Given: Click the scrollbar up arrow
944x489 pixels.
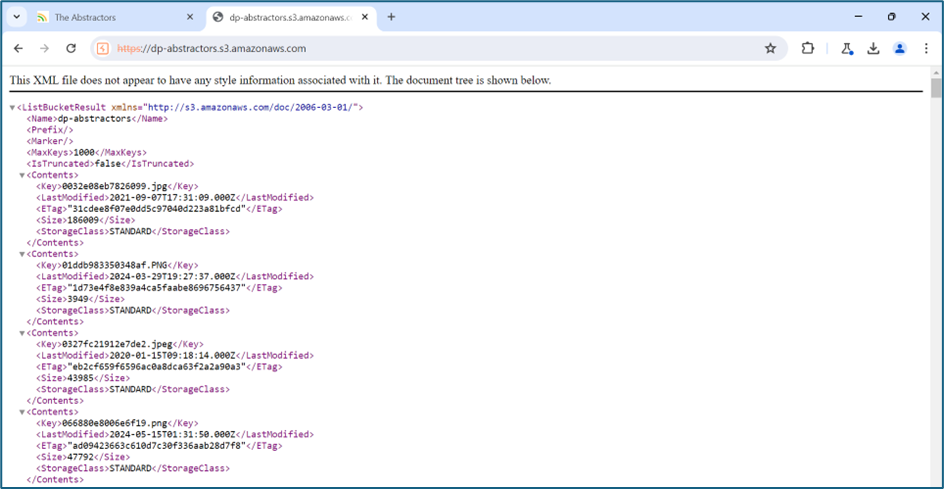Looking at the screenshot, I should point(936,72).
